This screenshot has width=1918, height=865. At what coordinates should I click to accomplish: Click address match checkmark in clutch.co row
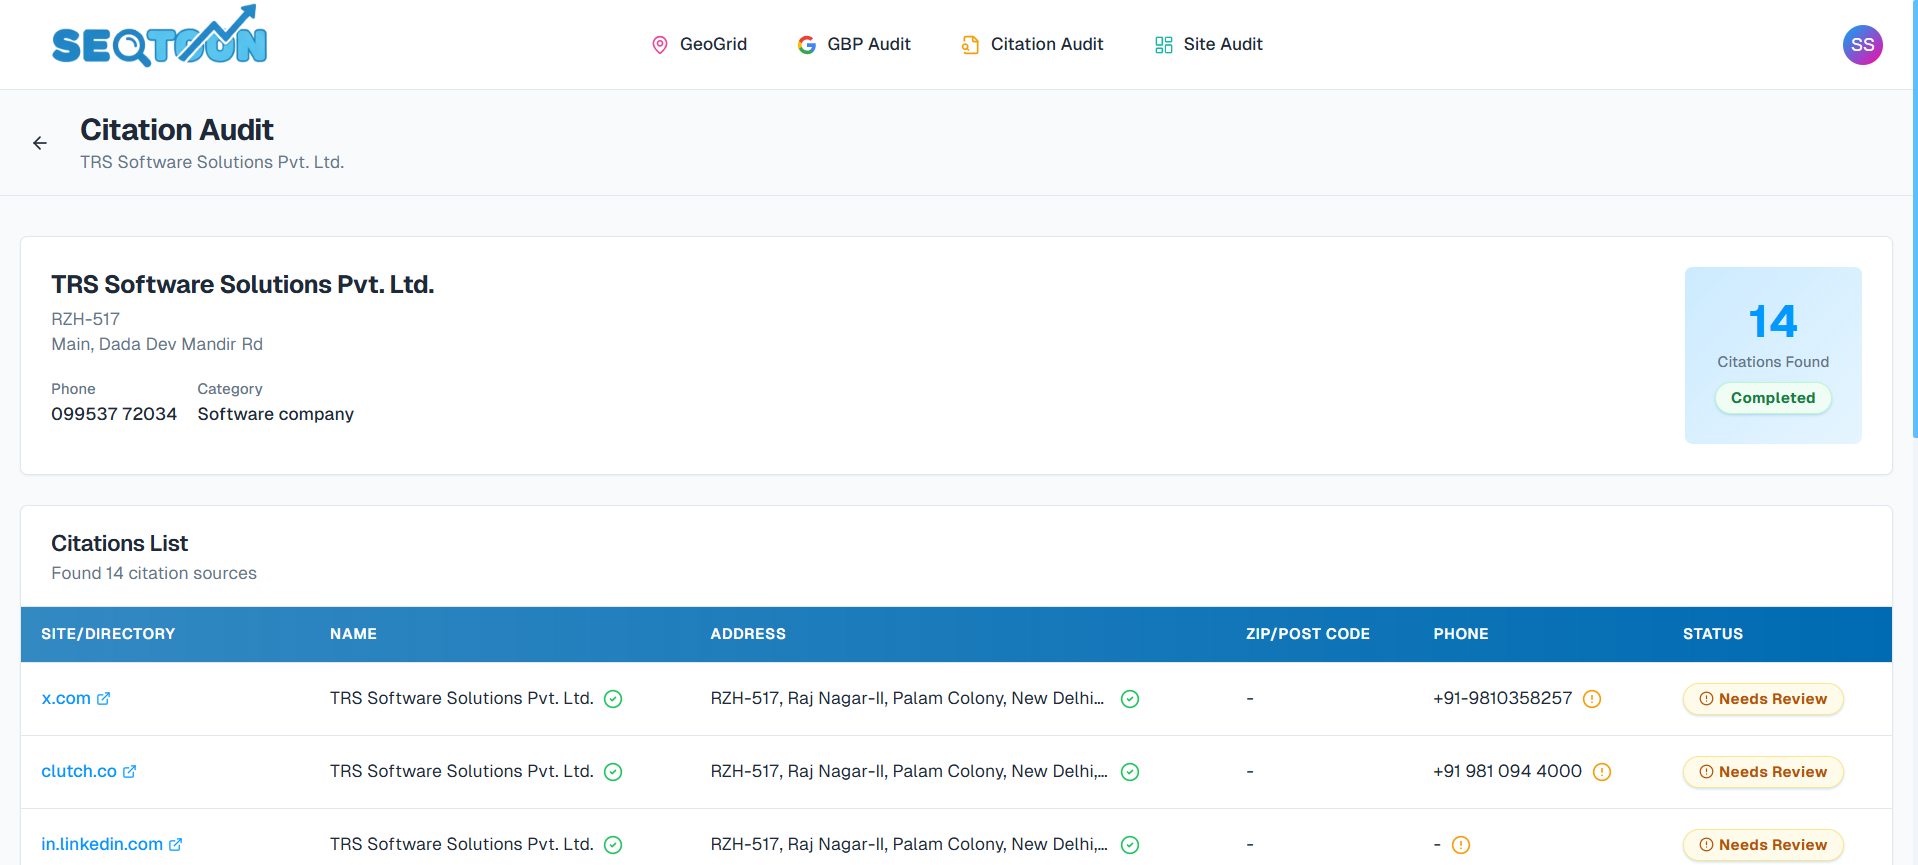[x=1130, y=772]
